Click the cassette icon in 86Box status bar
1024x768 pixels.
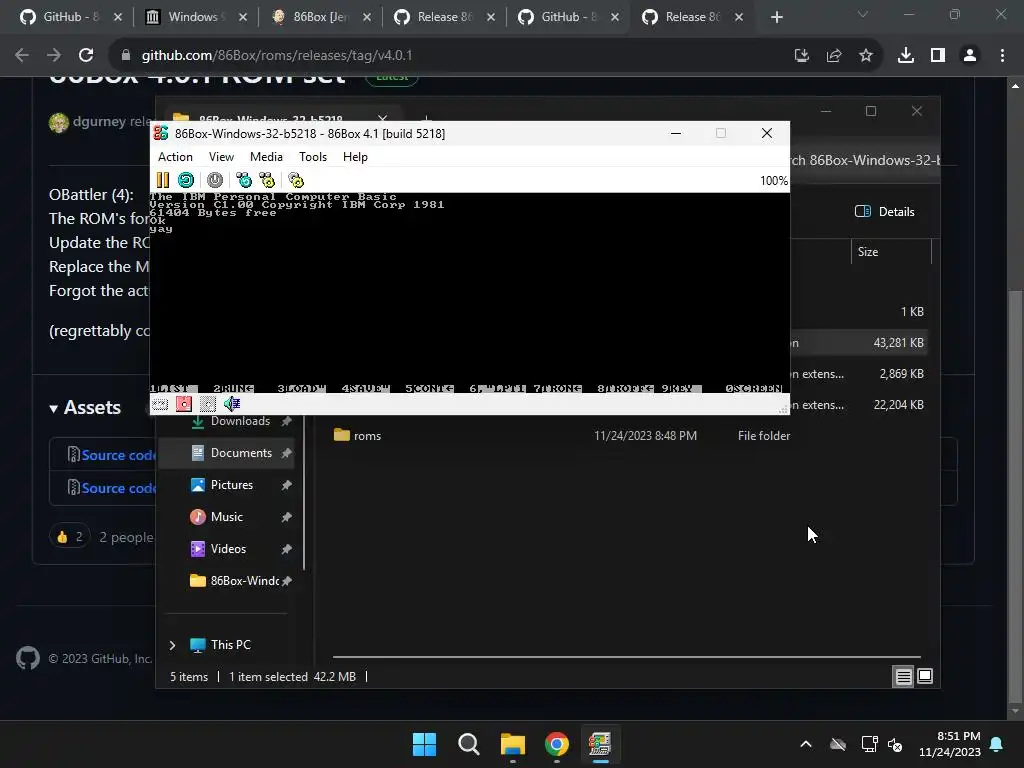click(x=160, y=404)
